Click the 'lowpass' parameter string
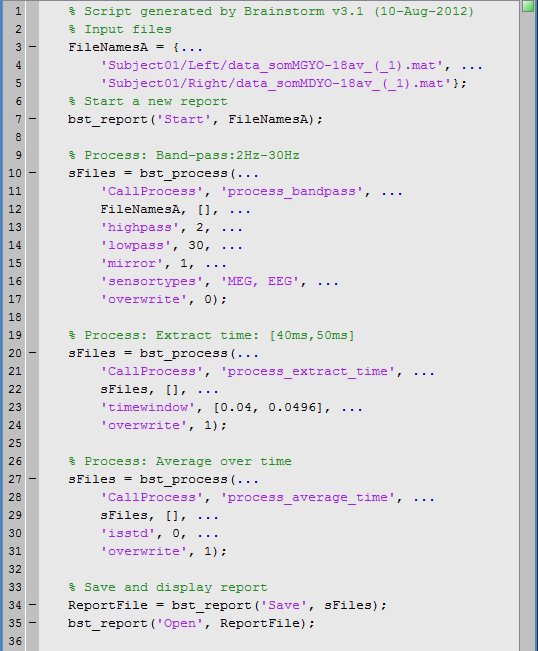The height and width of the screenshot is (651, 538). (136, 245)
